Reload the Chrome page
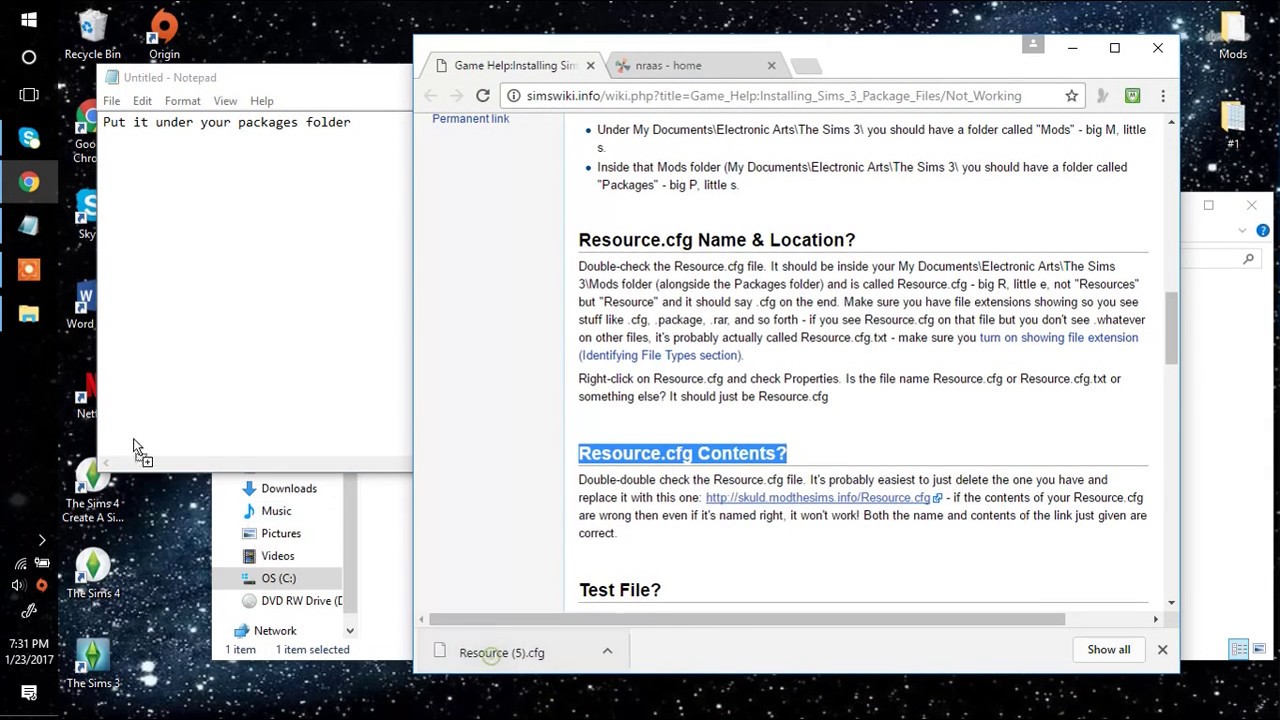This screenshot has height=720, width=1280. pos(483,95)
